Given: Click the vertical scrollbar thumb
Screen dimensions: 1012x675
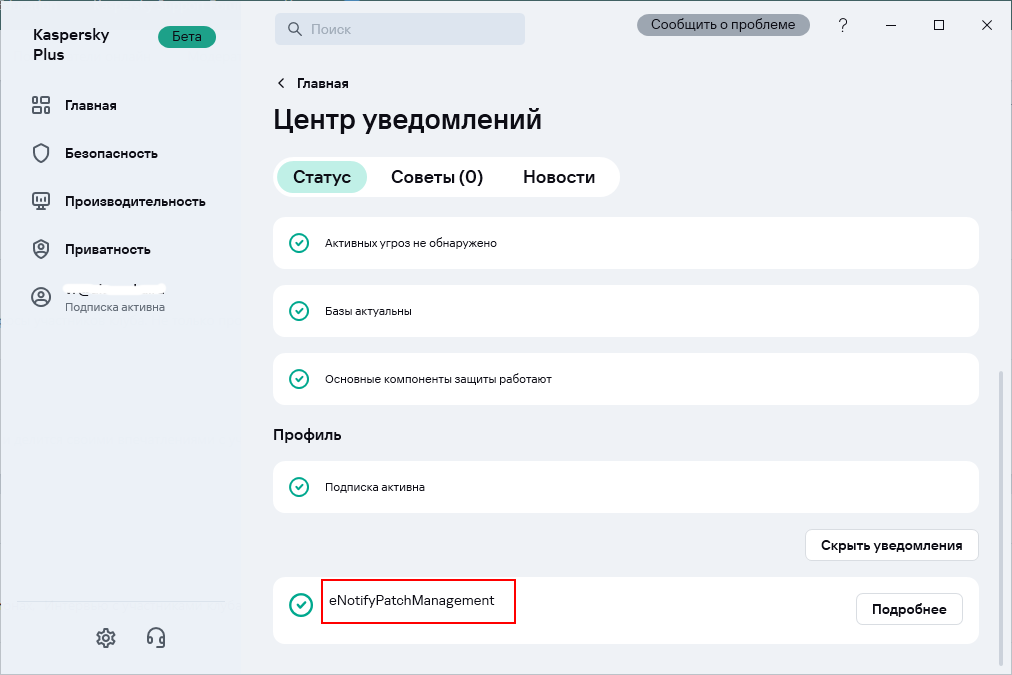Looking at the screenshot, I should coord(1001,516).
